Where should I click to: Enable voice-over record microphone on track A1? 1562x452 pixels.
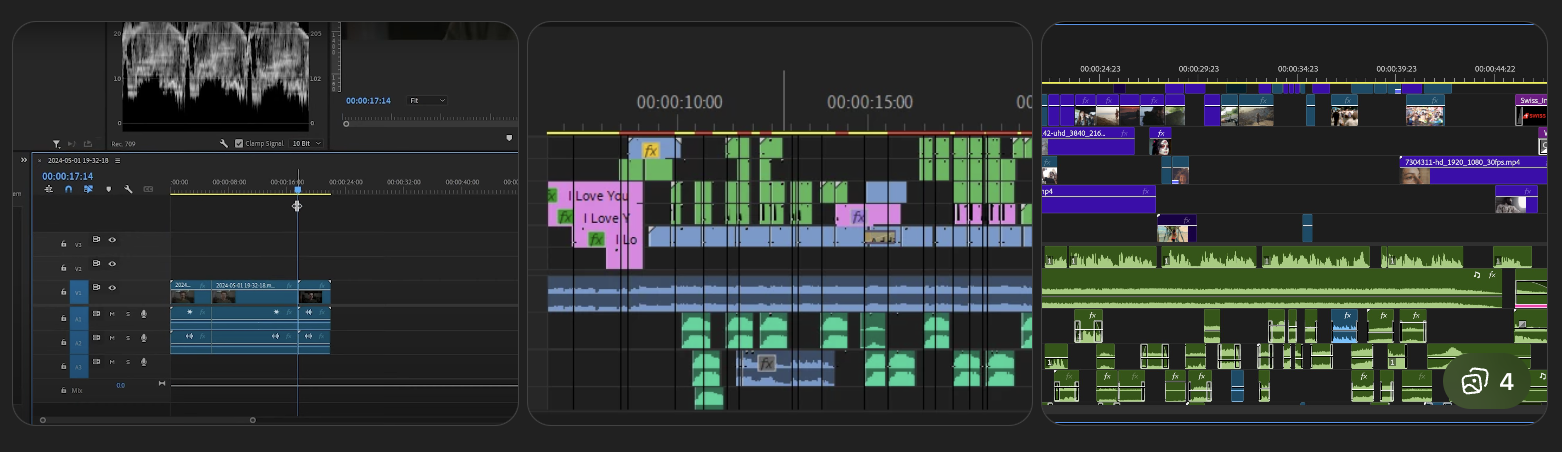[144, 314]
